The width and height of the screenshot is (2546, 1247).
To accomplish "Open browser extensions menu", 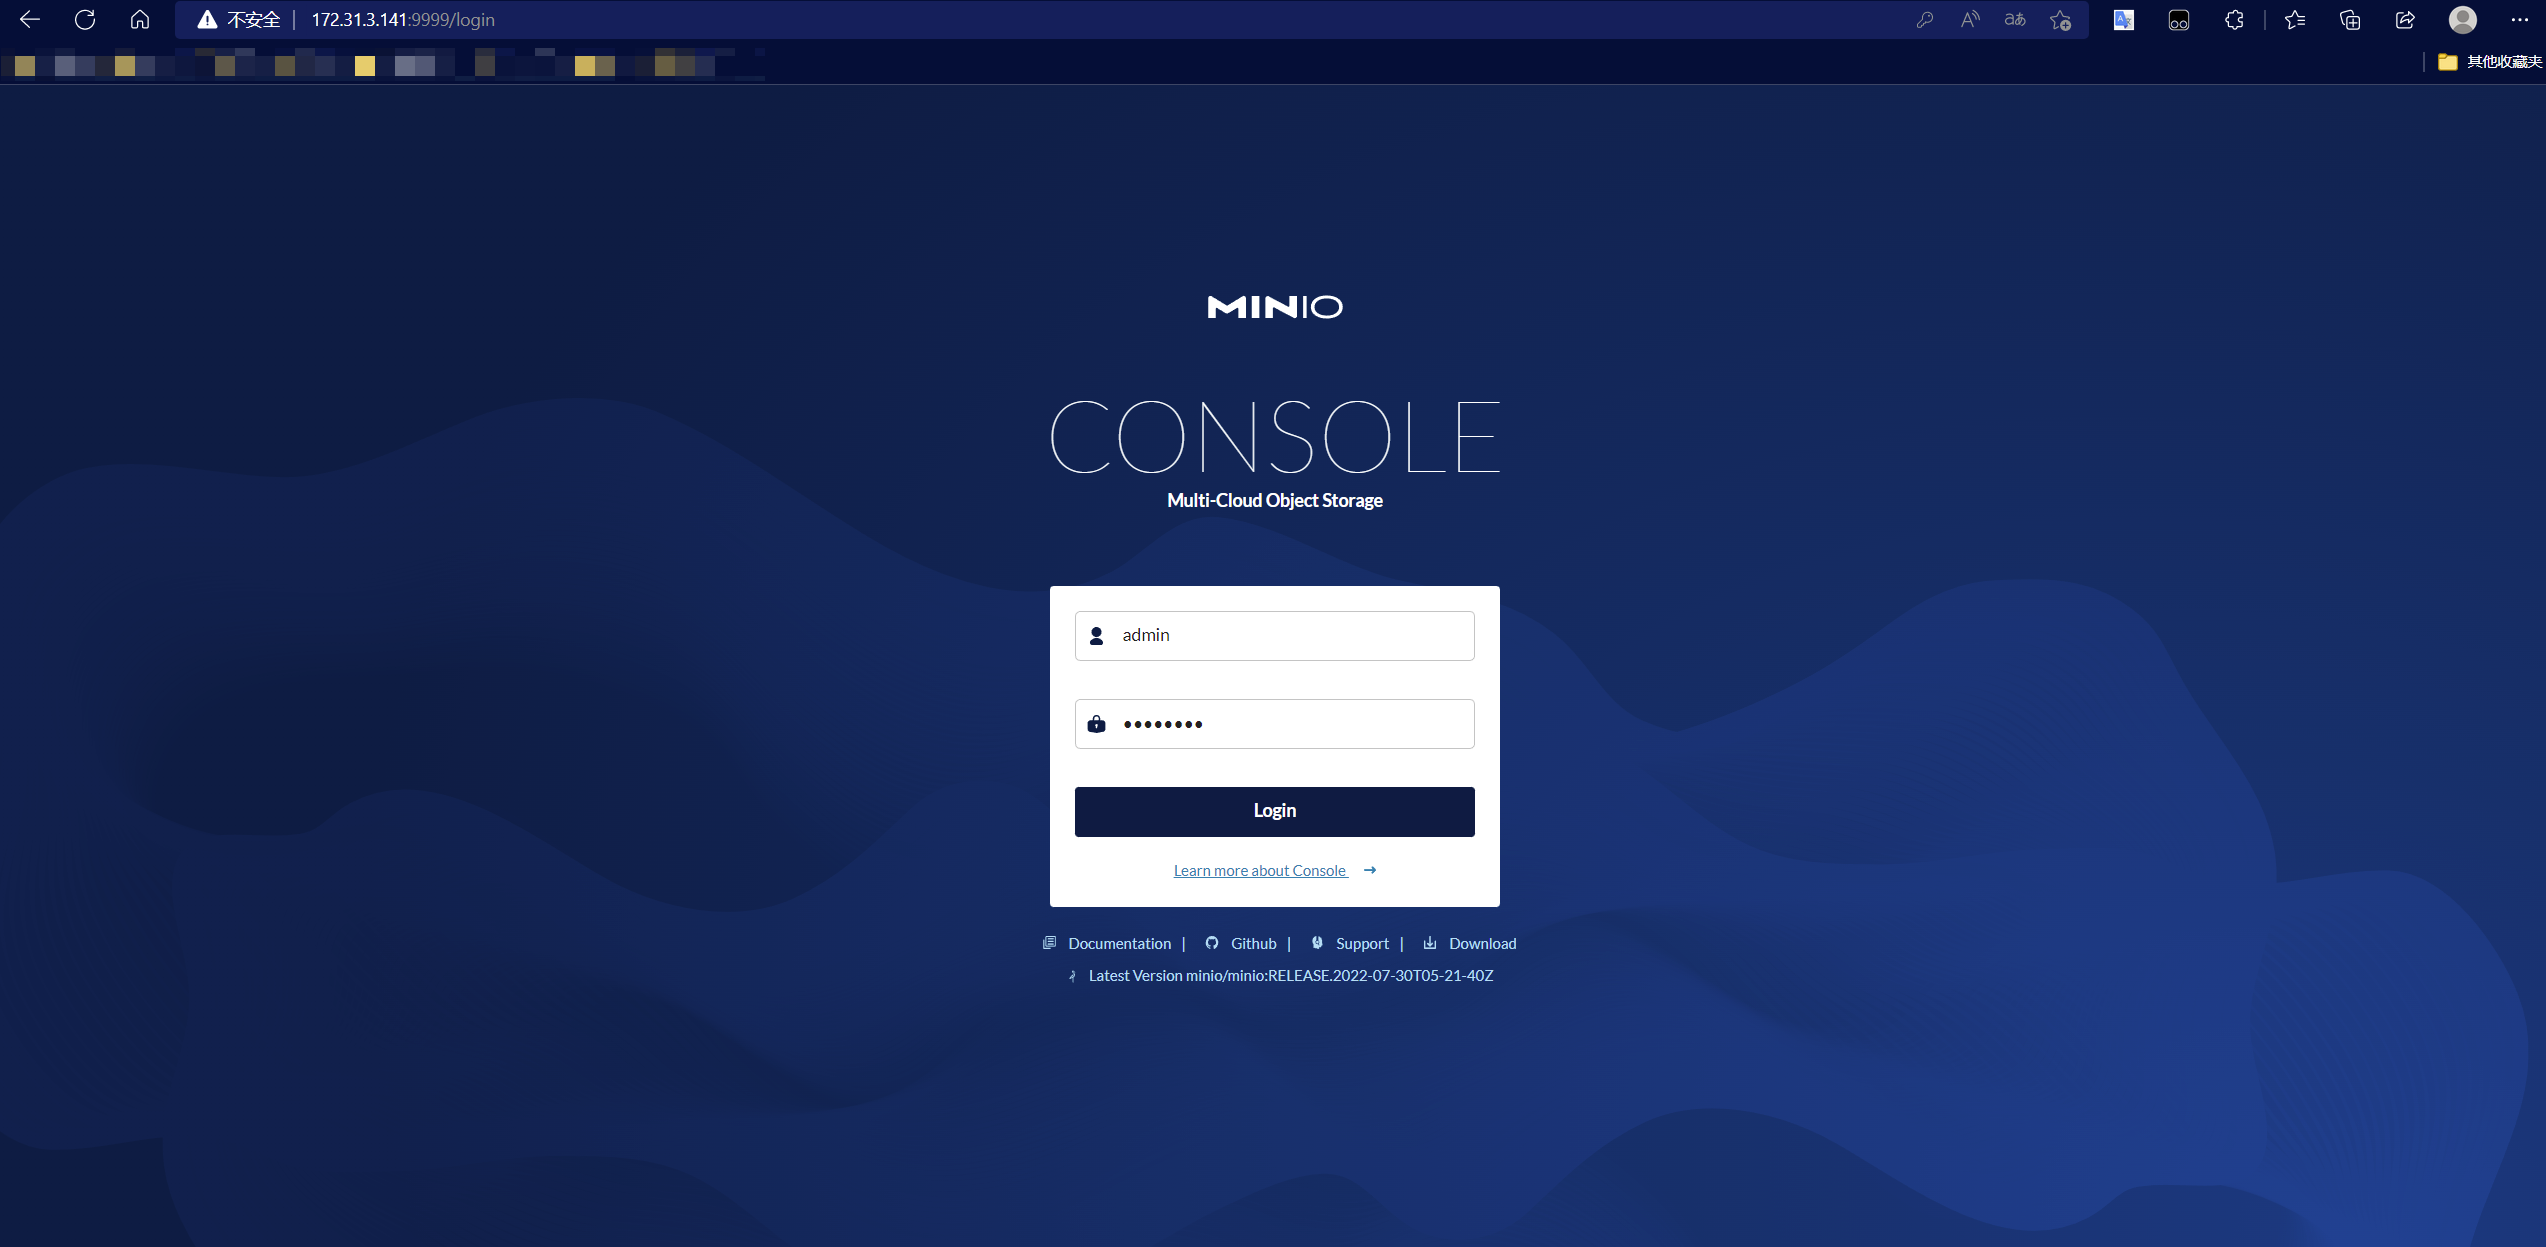I will pos(2234,19).
